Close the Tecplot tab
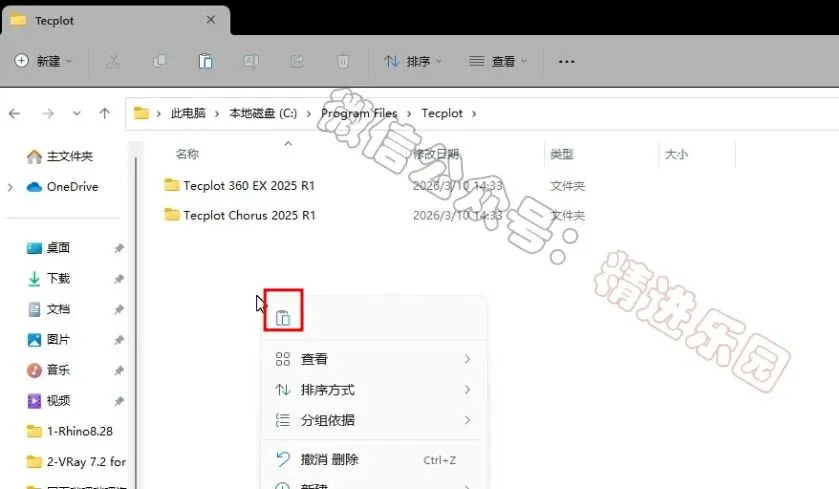The image size is (839, 489). [x=211, y=20]
